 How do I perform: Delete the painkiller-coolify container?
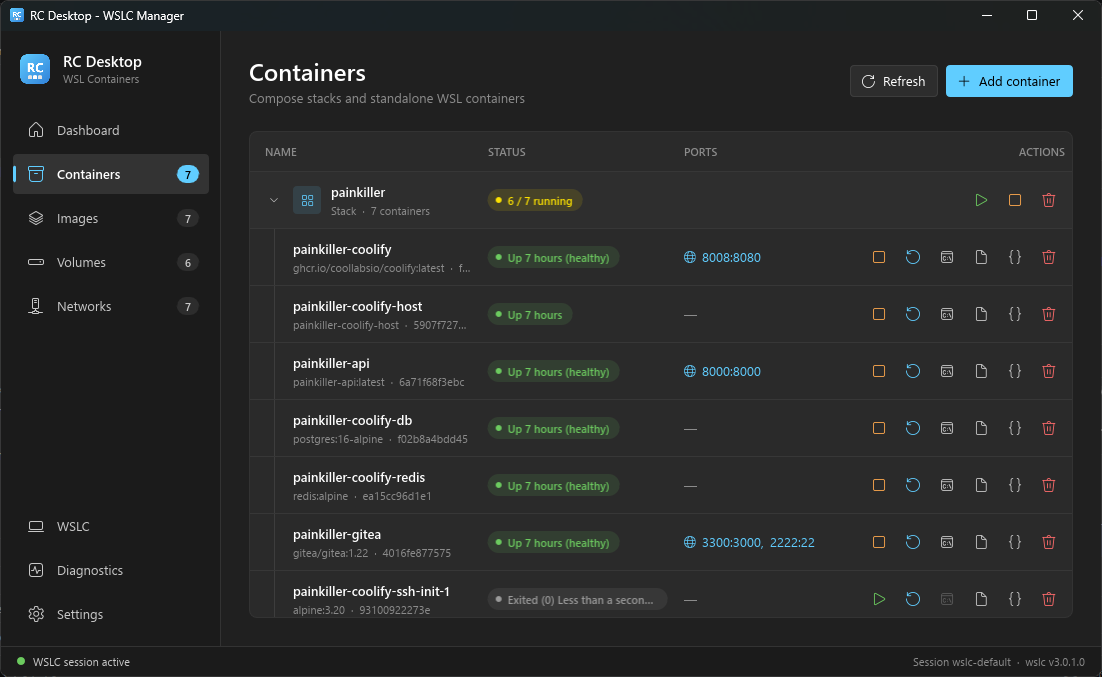pyautogui.click(x=1049, y=257)
